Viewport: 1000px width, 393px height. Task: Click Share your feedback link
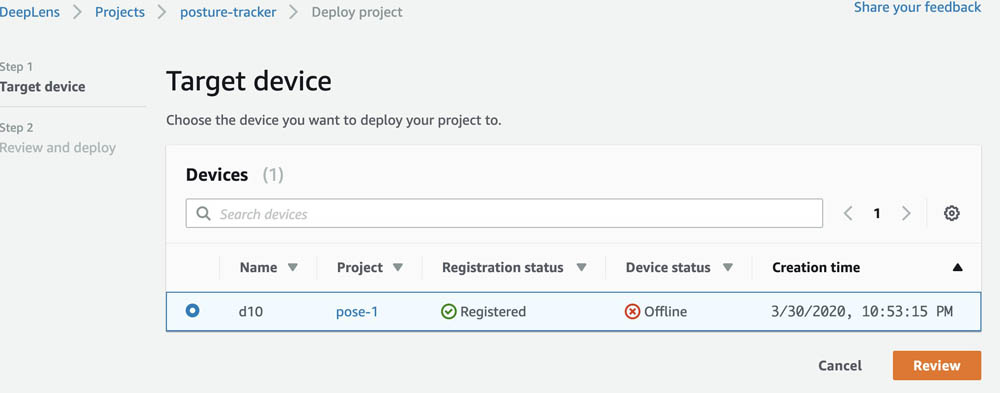[918, 7]
